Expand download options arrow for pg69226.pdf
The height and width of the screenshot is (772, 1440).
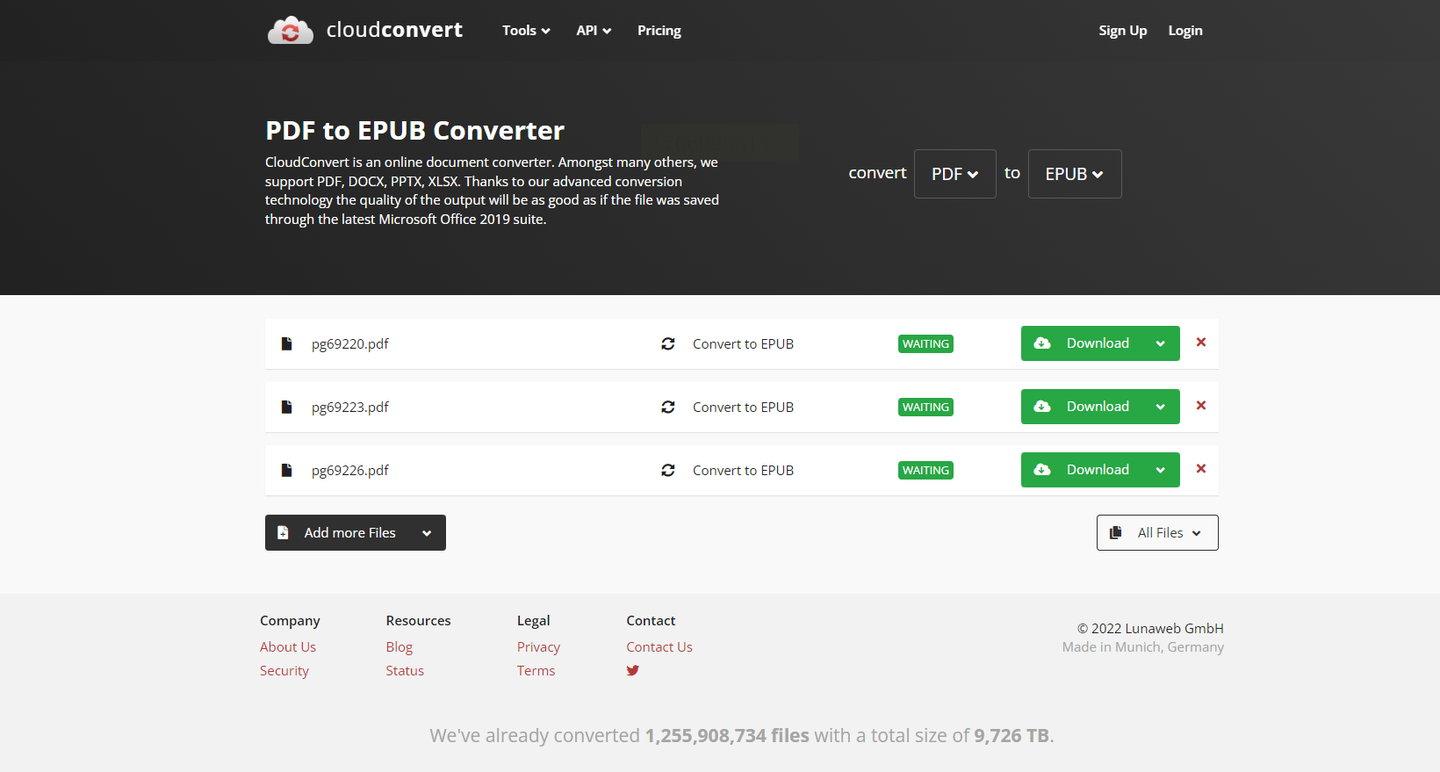pyautogui.click(x=1161, y=469)
